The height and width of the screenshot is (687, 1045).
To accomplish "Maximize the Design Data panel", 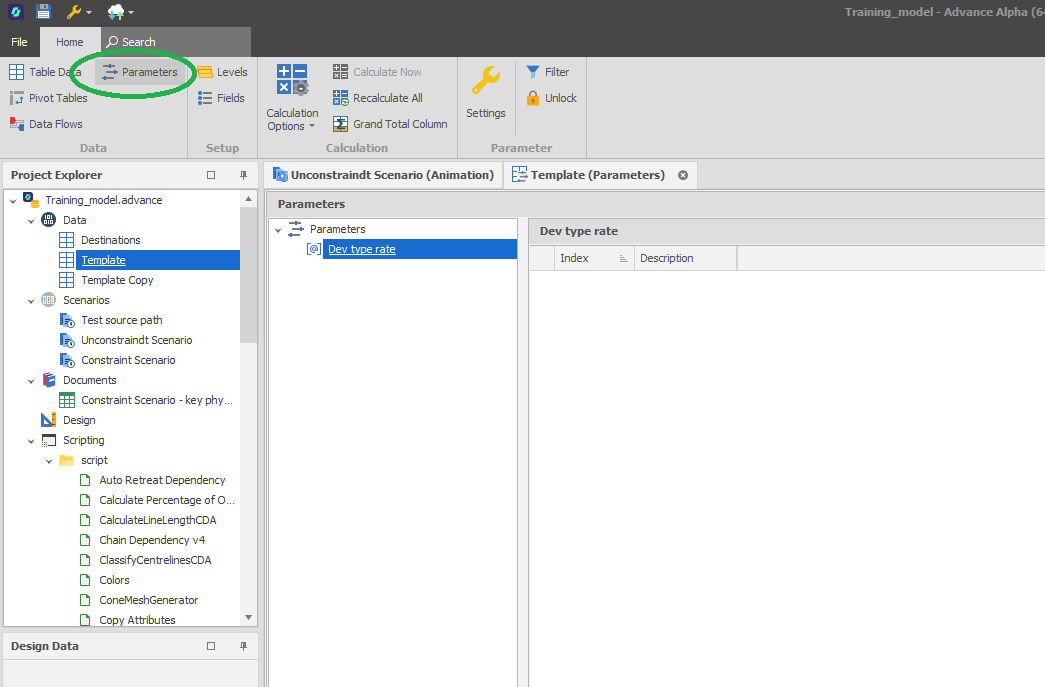I will click(x=211, y=647).
